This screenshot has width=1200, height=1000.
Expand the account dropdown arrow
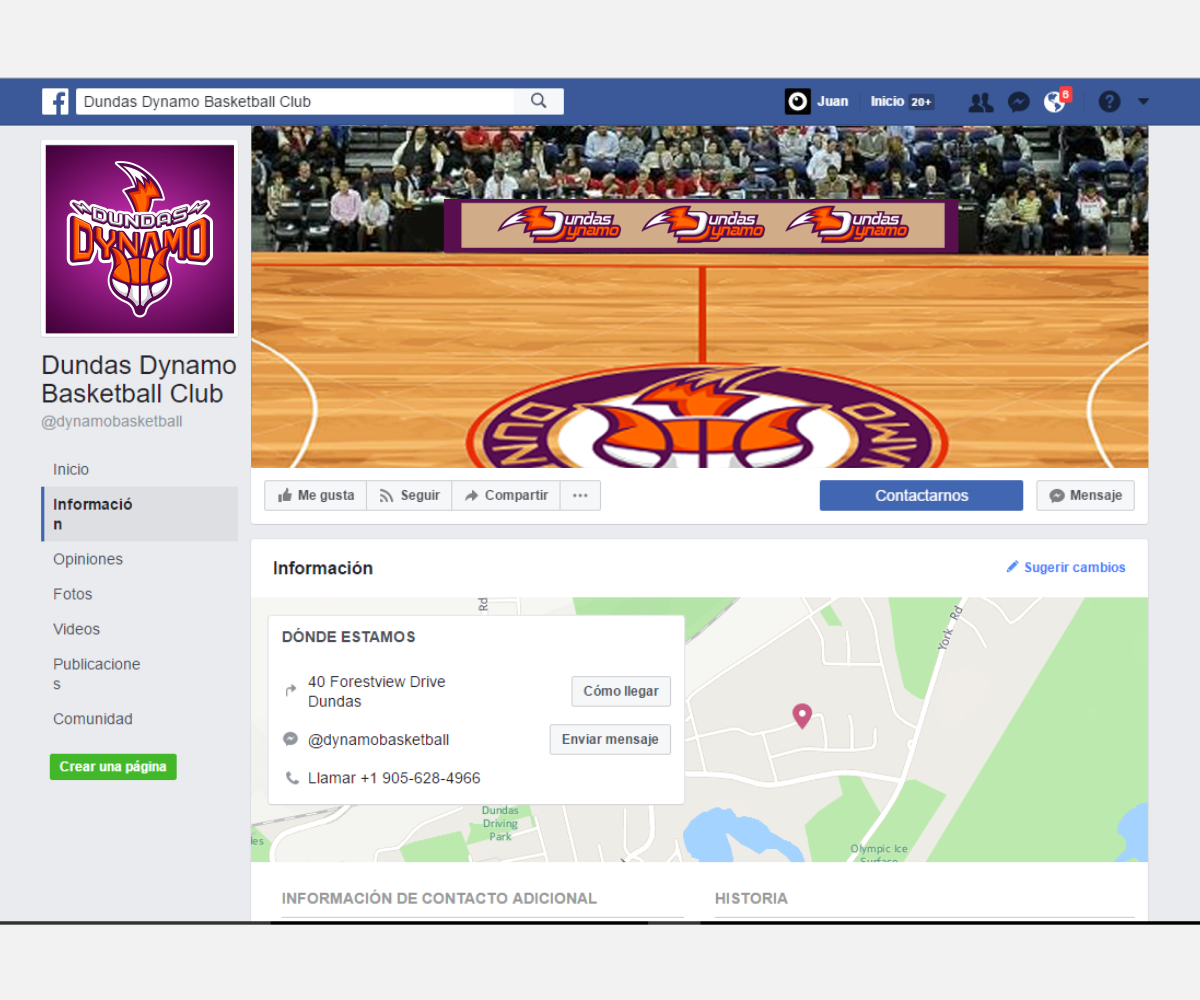pyautogui.click(x=1143, y=101)
